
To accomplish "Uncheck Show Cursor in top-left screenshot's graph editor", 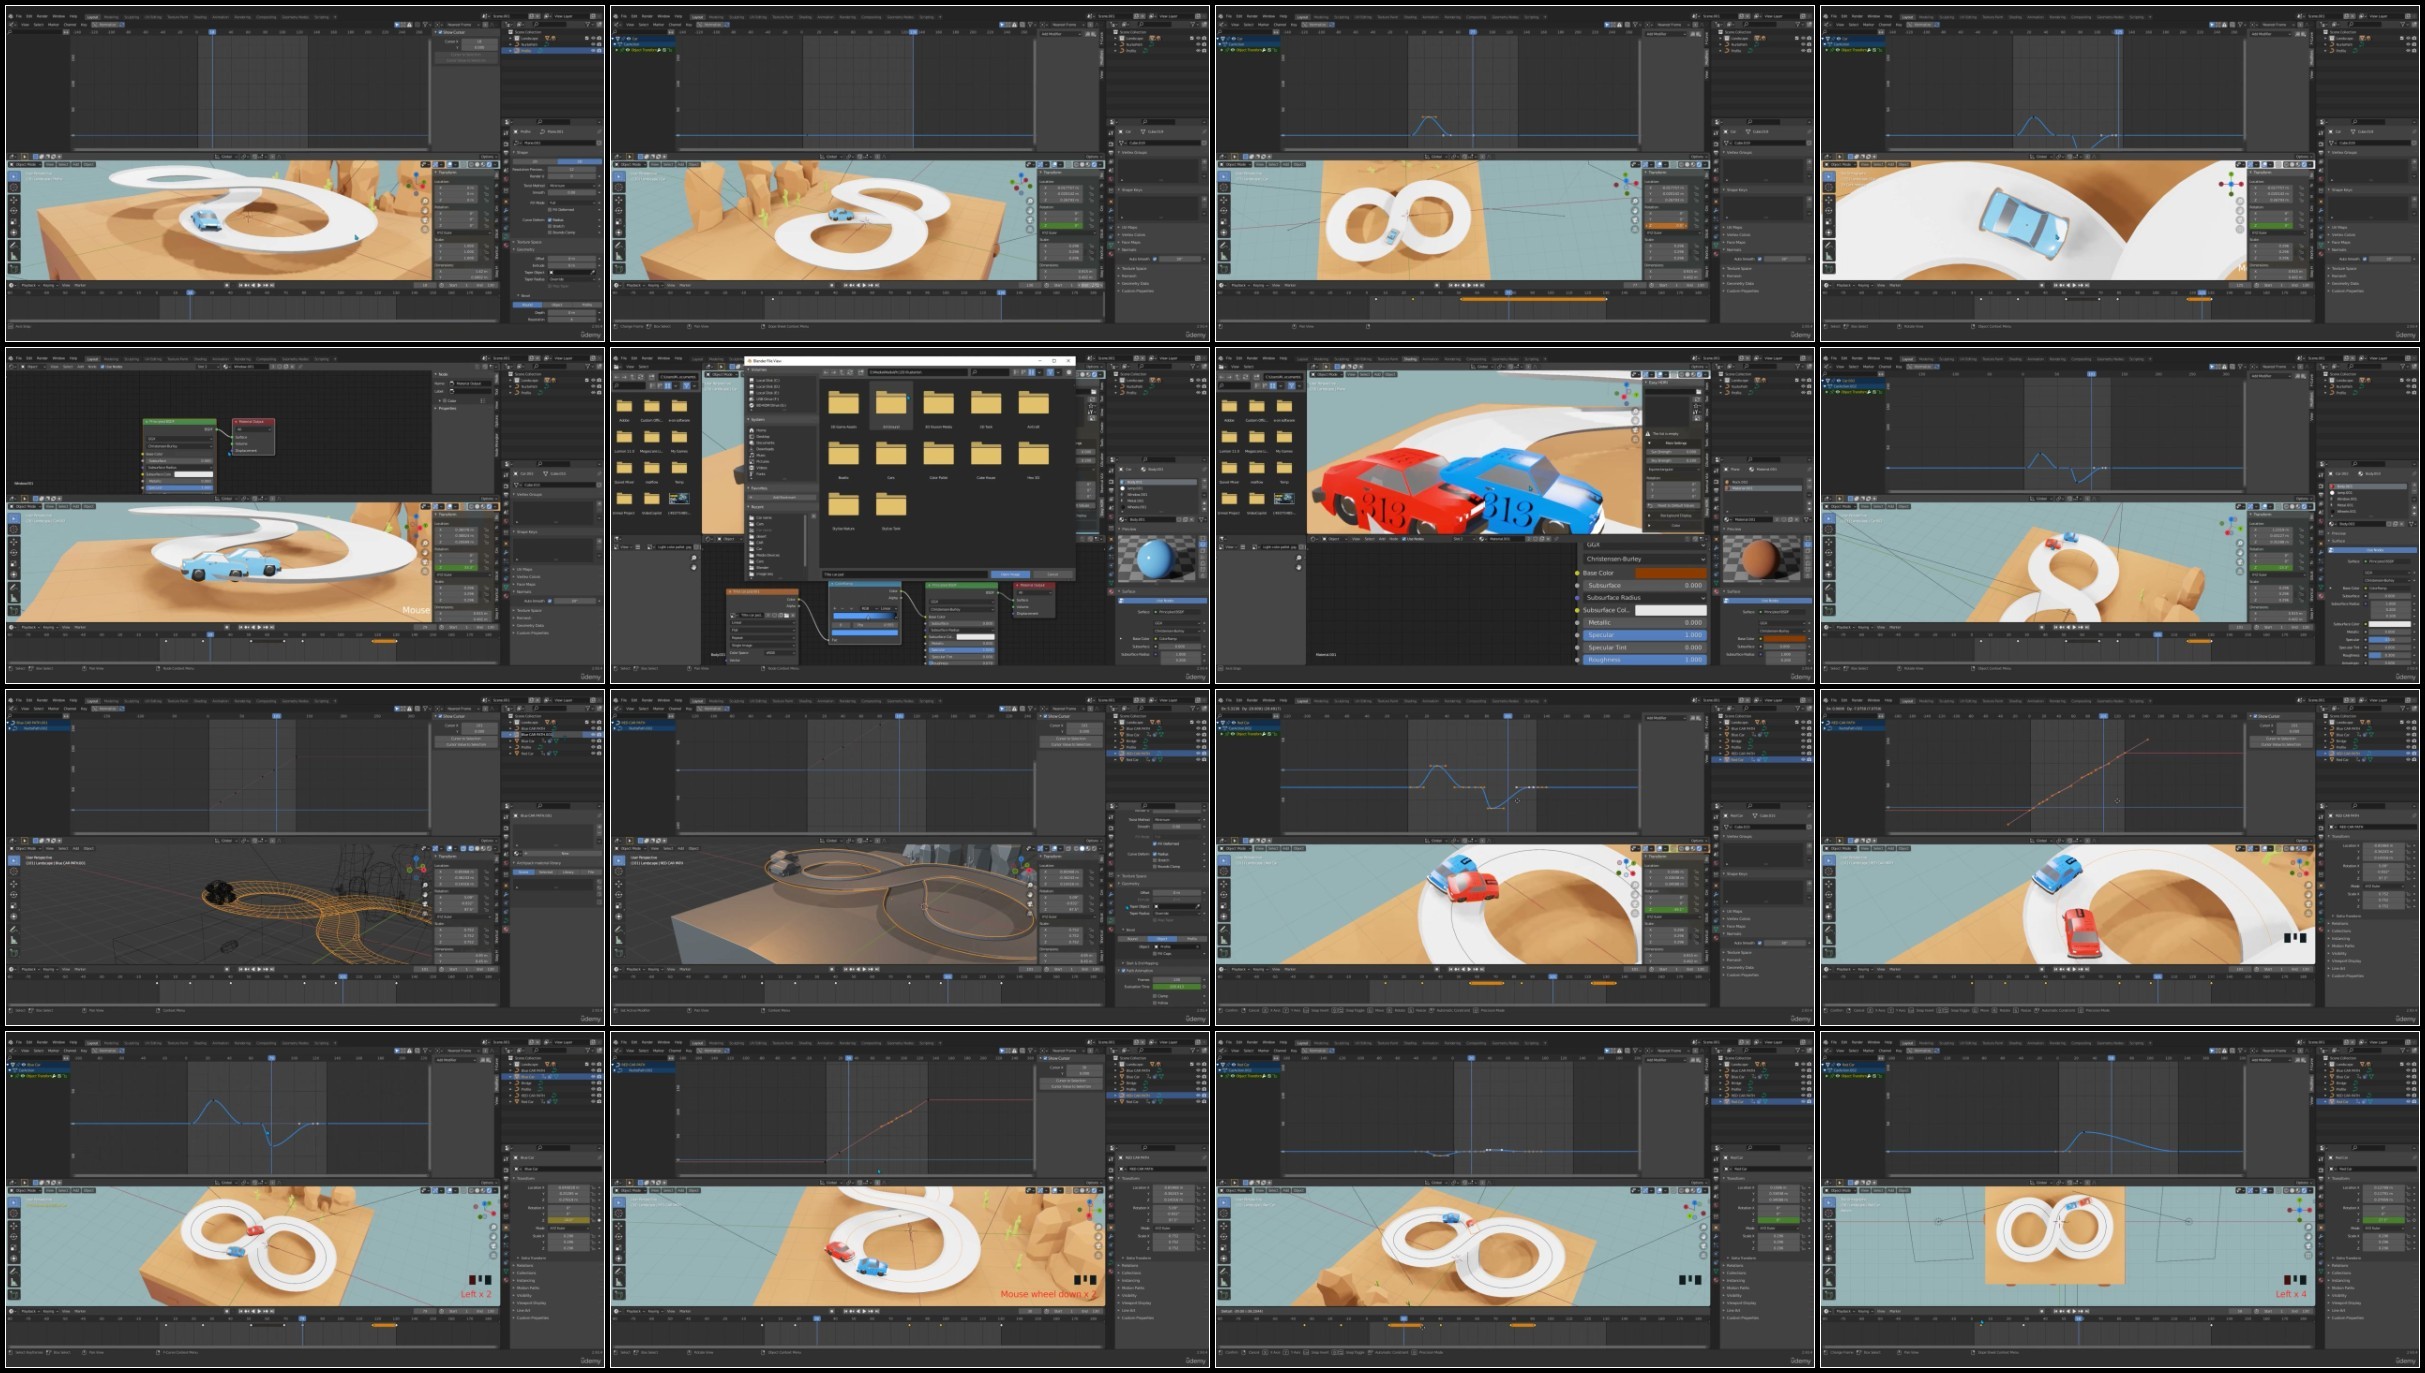I will coord(440,32).
